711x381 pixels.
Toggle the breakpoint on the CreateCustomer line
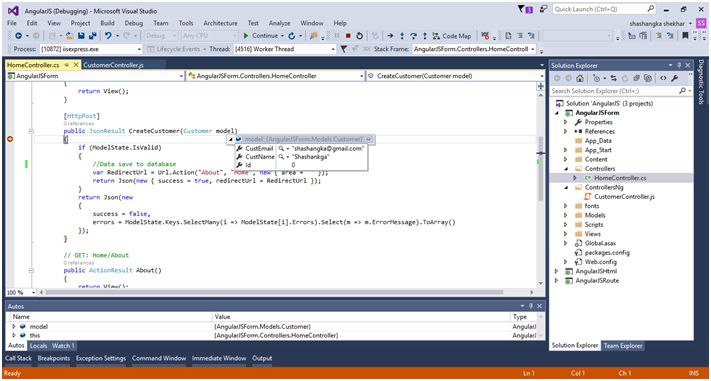click(x=10, y=139)
